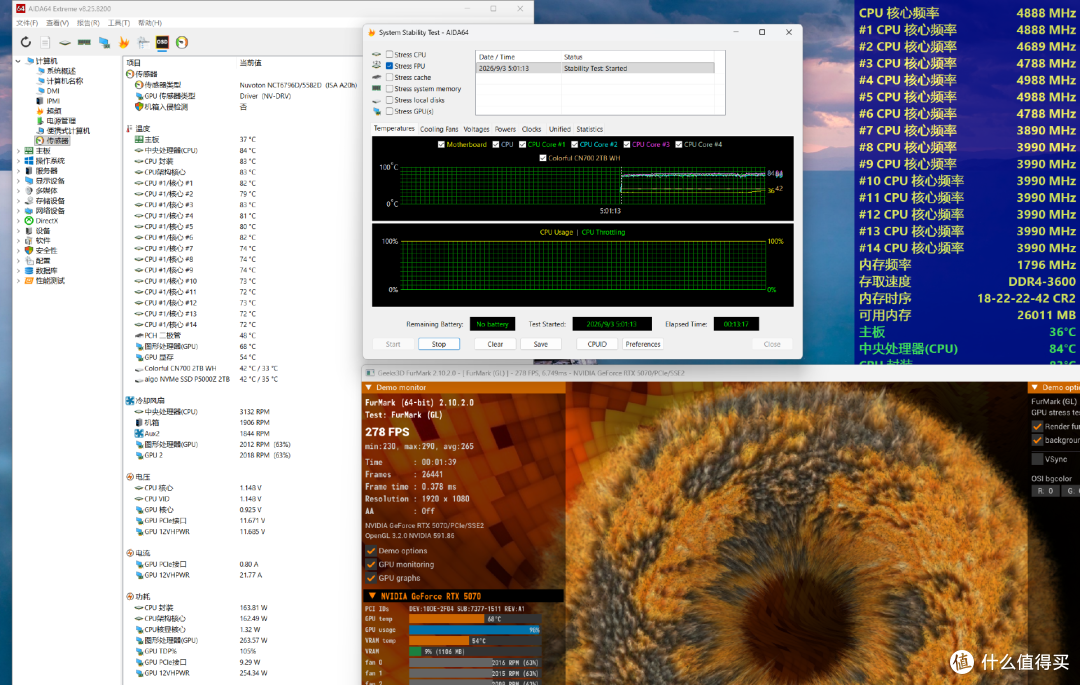Open CPUID from the Stability Test window
The height and width of the screenshot is (685, 1080).
click(597, 344)
